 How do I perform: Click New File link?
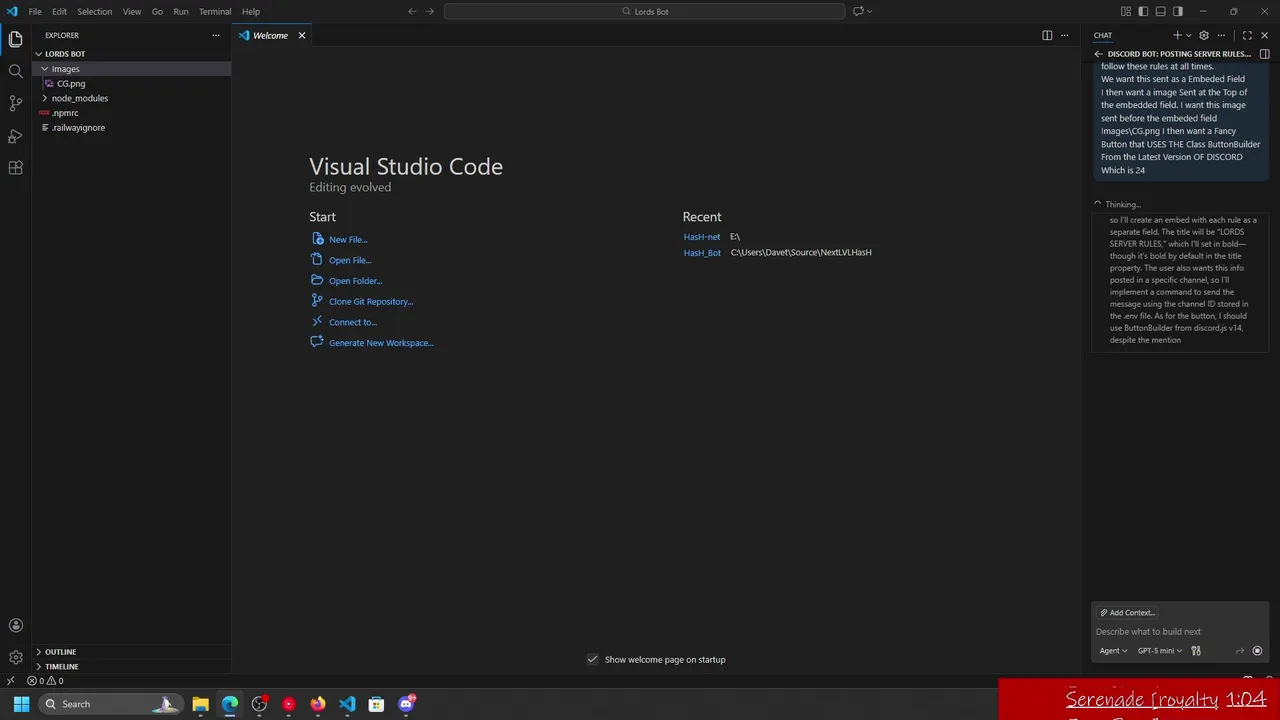(348, 239)
